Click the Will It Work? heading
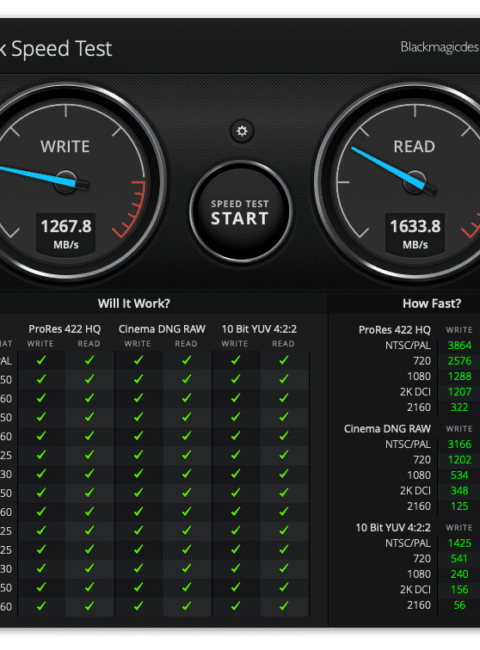Screen dimensions: 480x650 [x=134, y=303]
